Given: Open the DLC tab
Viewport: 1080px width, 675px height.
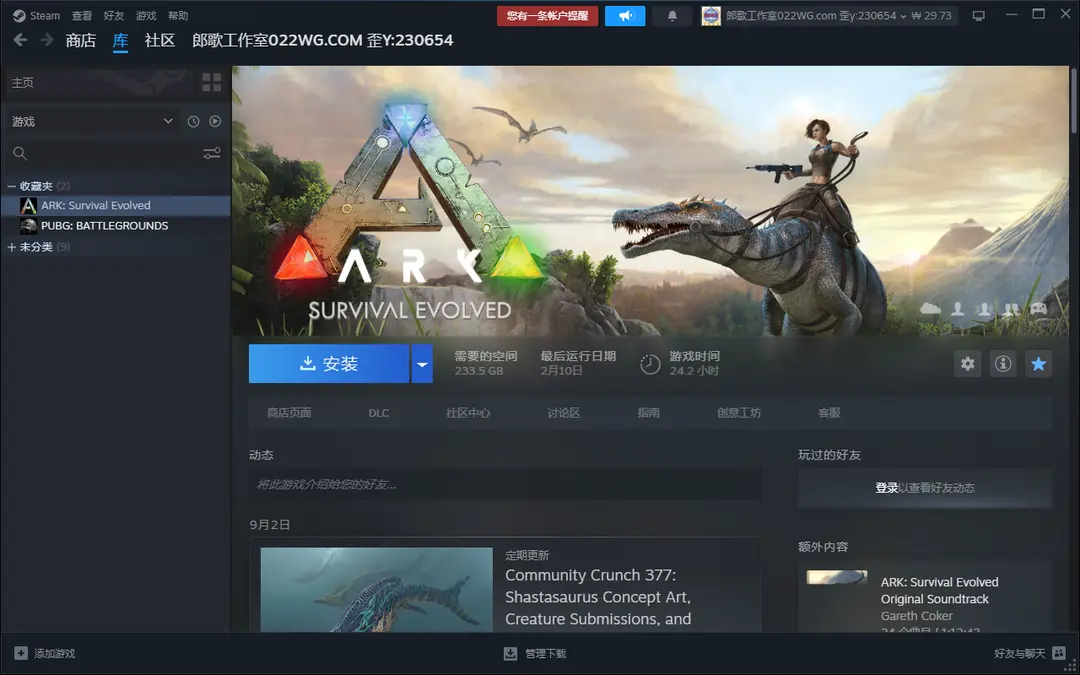Looking at the screenshot, I should tap(379, 413).
